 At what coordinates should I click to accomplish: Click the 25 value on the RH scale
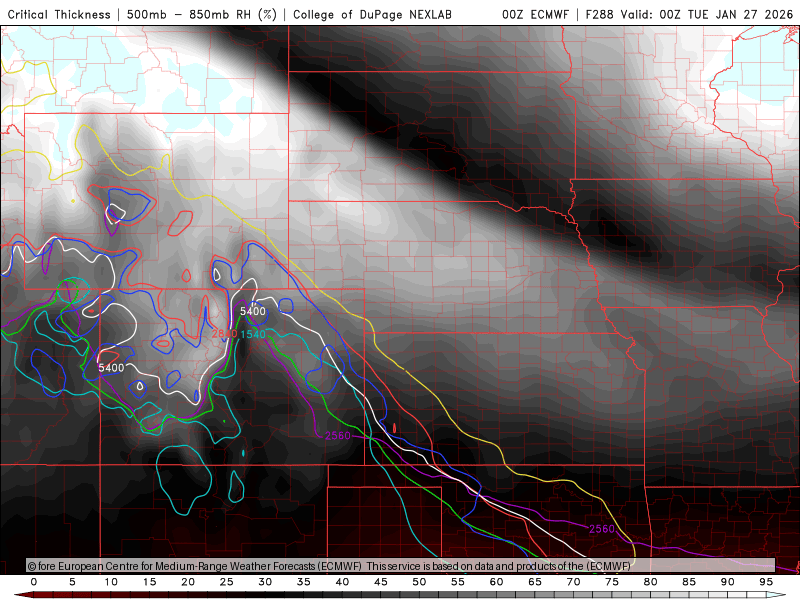(227, 582)
